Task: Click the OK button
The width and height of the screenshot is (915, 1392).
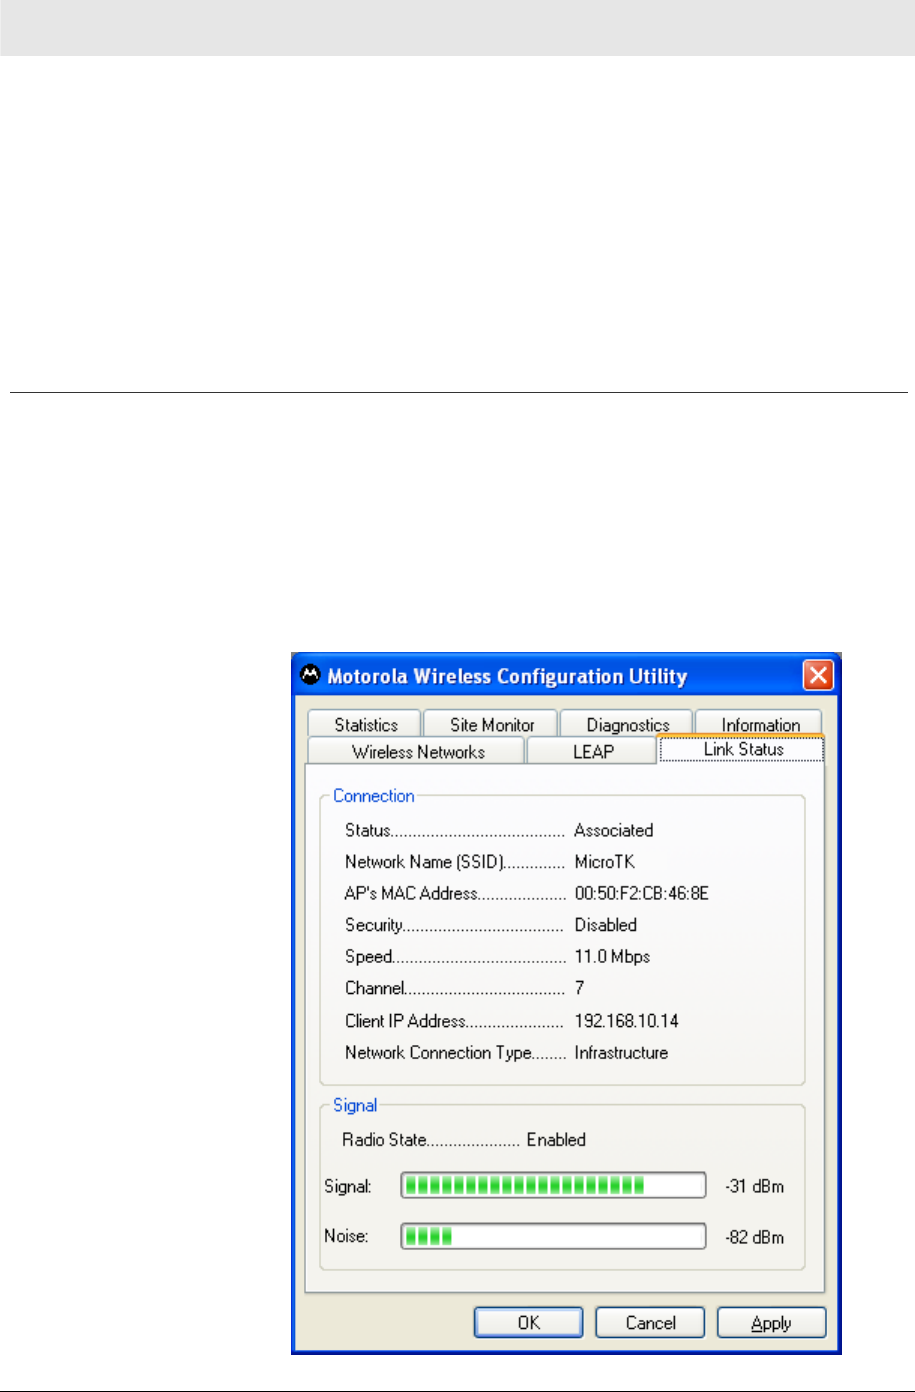Action: [528, 1322]
